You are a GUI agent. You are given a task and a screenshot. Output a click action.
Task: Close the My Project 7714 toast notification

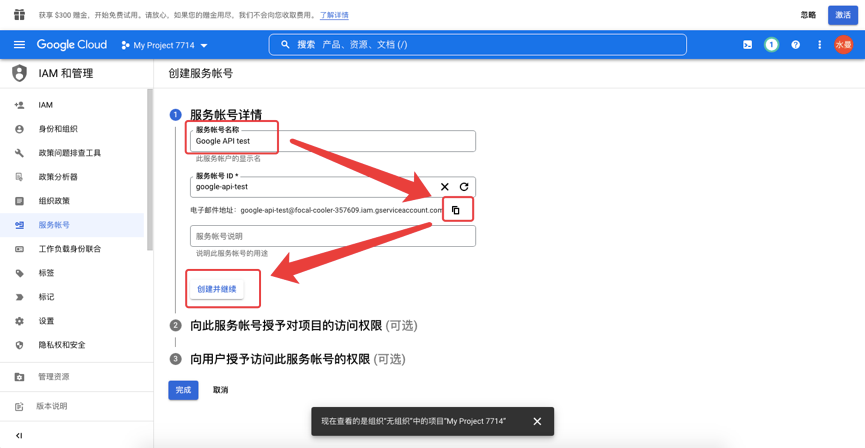[x=537, y=422]
